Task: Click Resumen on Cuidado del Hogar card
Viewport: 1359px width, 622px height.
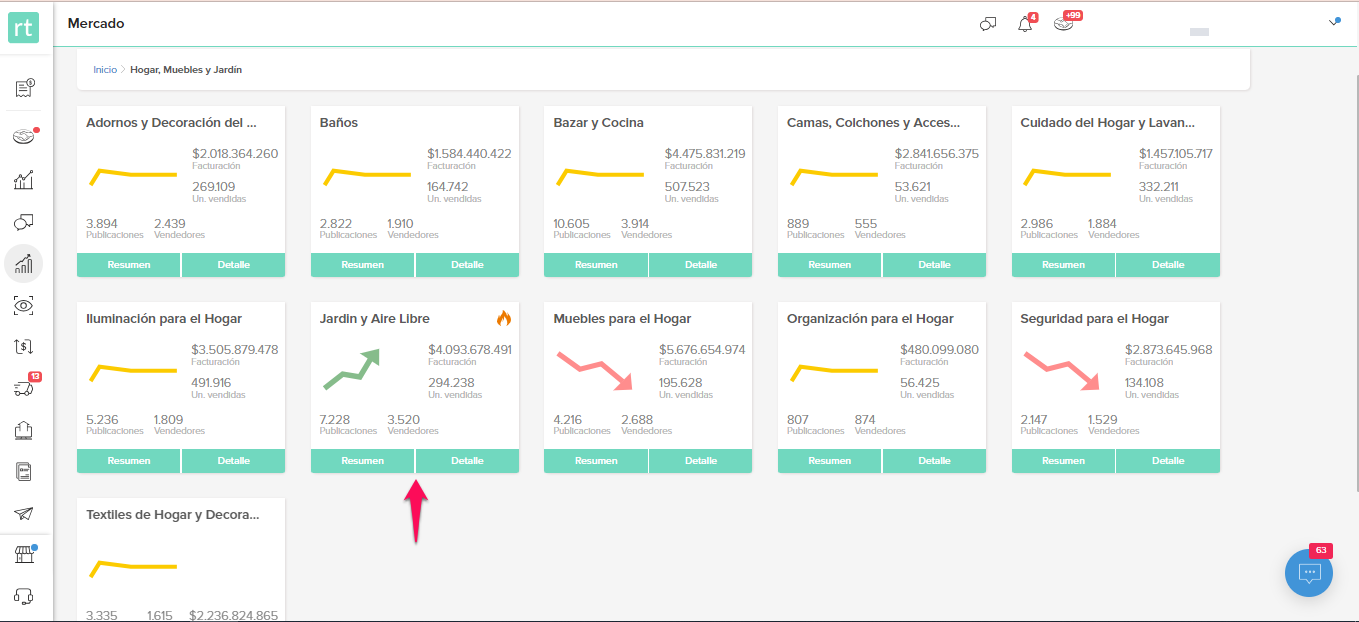Action: click(x=1063, y=265)
